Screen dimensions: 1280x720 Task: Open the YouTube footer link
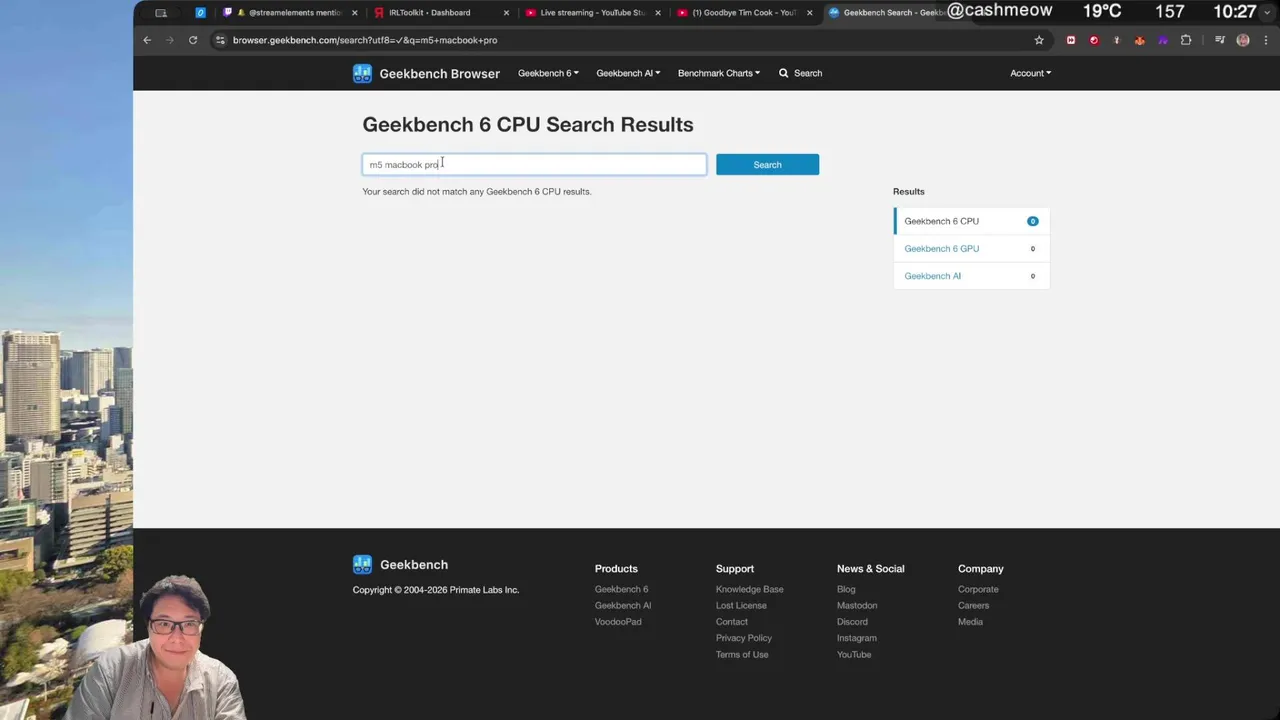pos(854,655)
